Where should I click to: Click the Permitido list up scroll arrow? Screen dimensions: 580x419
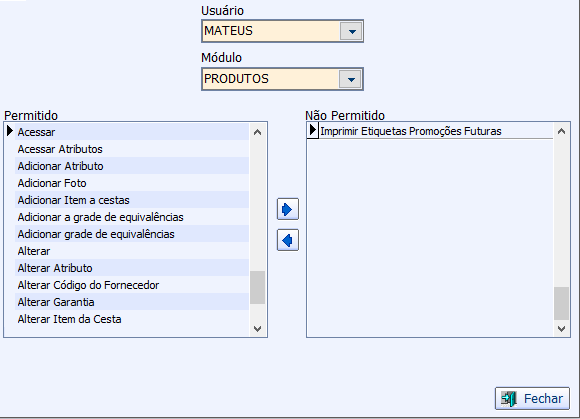pyautogui.click(x=257, y=132)
